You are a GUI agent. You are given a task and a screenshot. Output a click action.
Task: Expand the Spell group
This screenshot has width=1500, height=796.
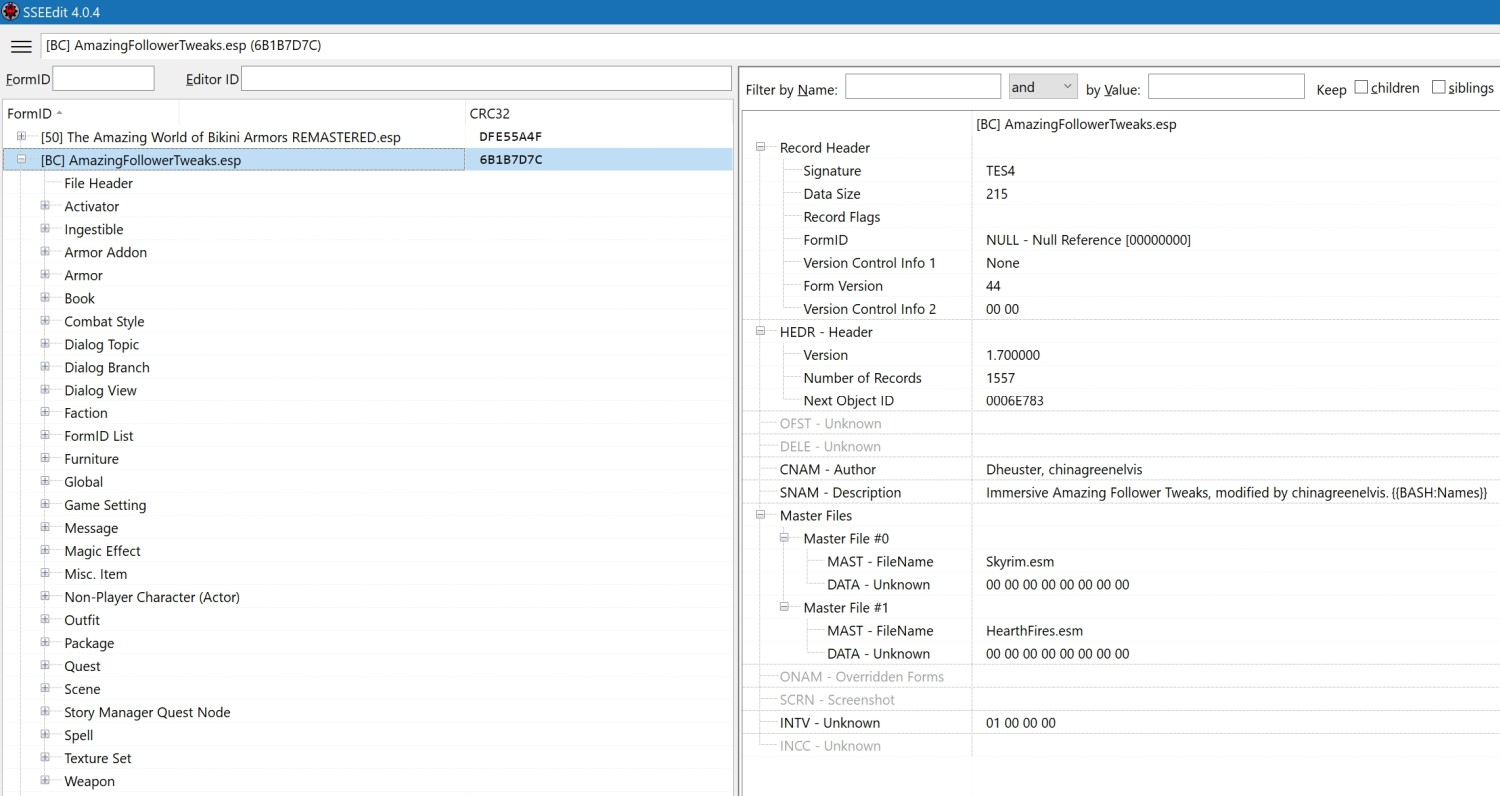pos(45,734)
